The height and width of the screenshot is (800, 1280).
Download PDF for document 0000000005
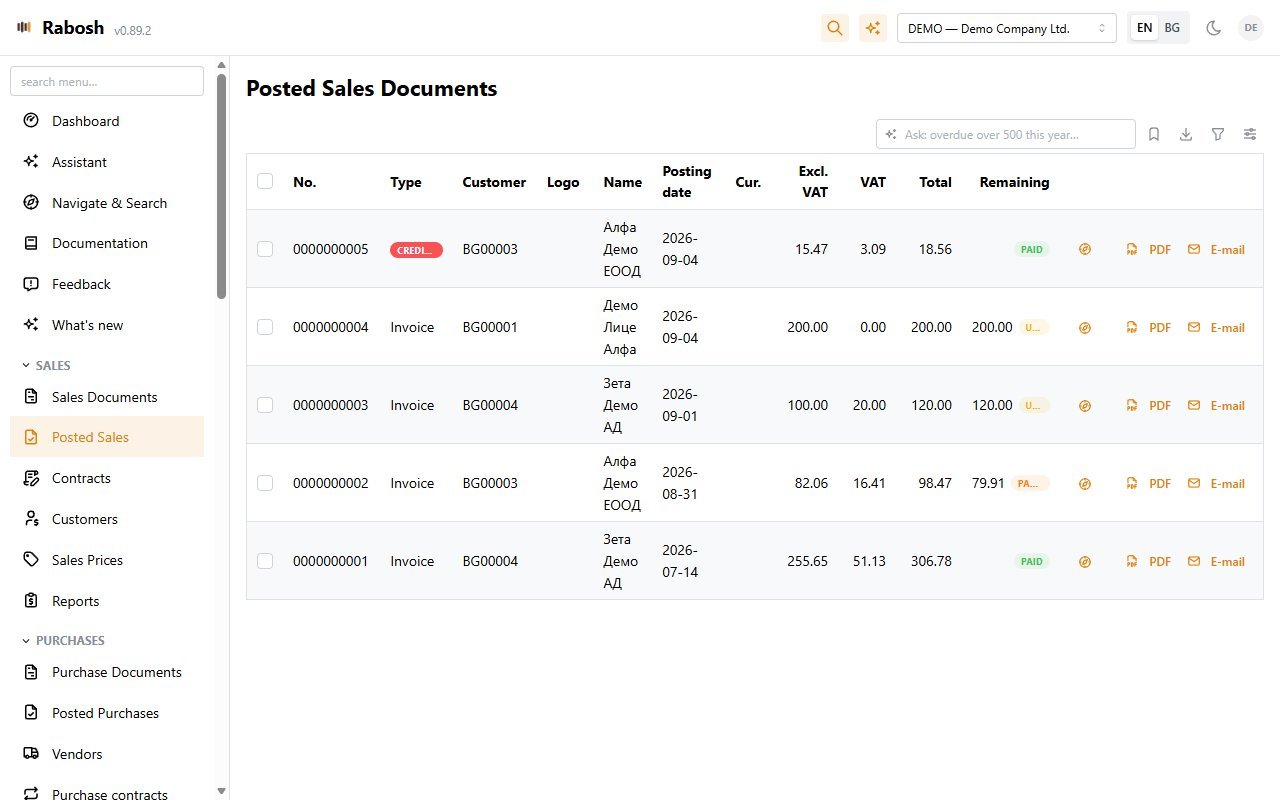pyautogui.click(x=1149, y=249)
